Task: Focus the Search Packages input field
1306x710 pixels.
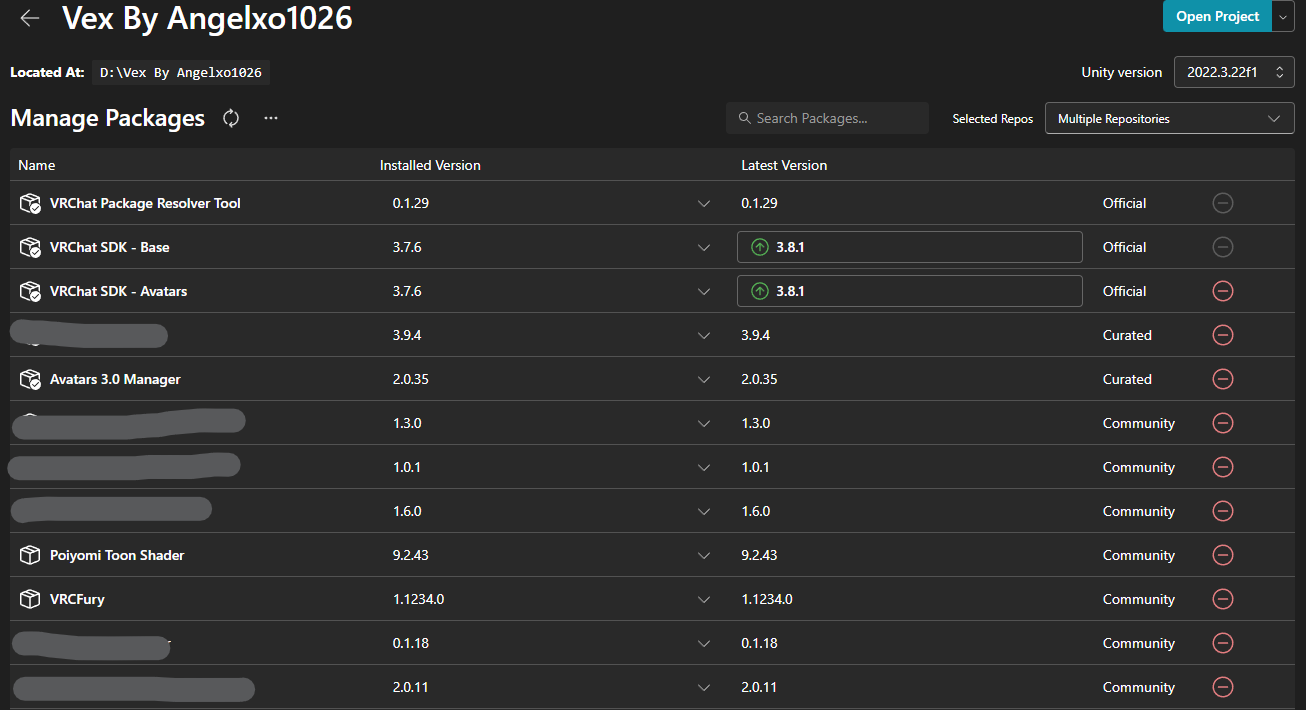Action: point(827,118)
